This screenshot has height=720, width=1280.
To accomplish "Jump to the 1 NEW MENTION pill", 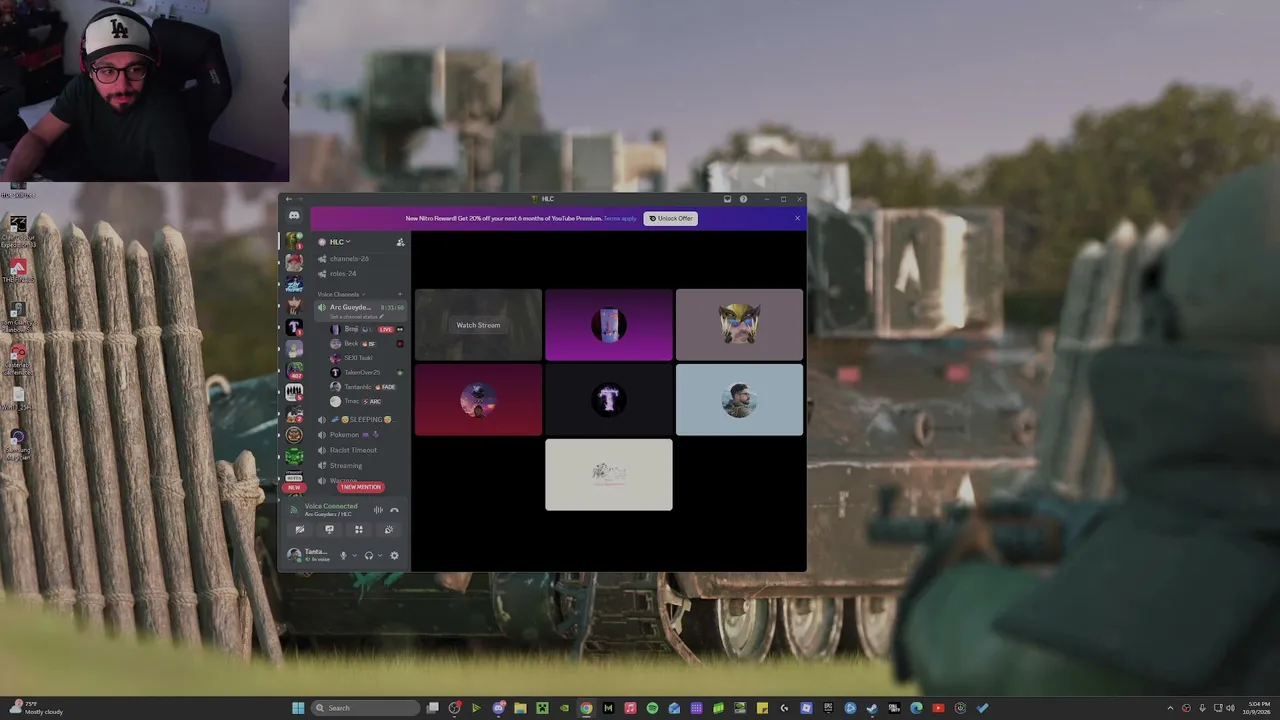I will click(360, 487).
